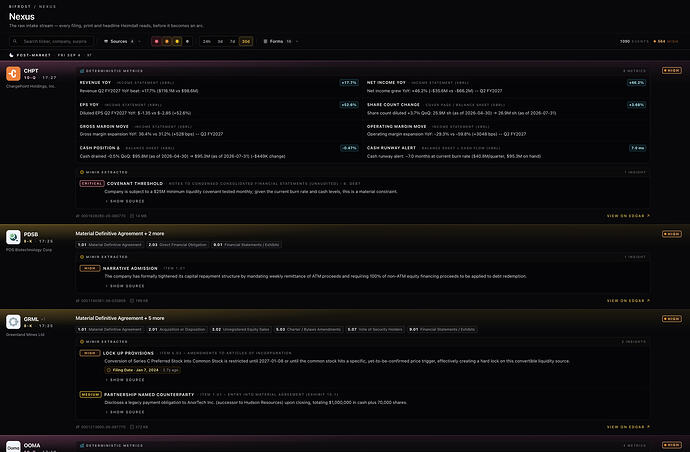Click PDSB 9.01 Financial Statements chip
690x452 pixels.
click(246, 245)
